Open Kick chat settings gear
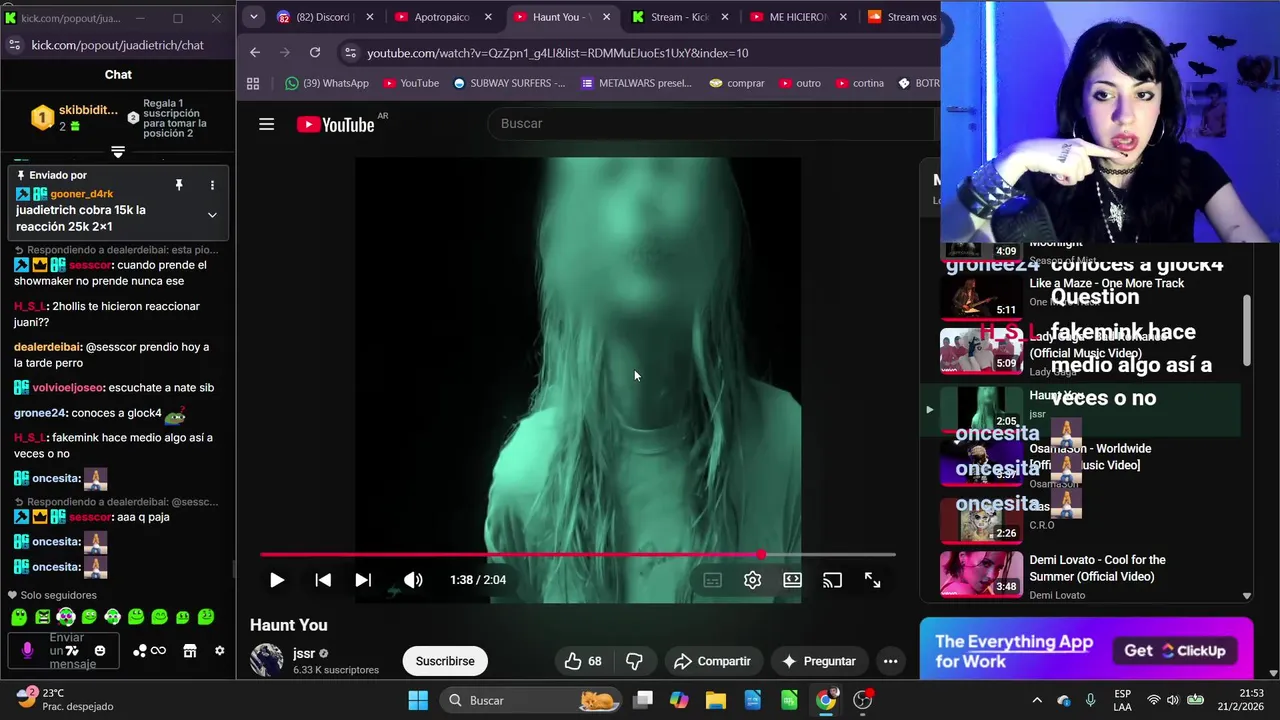The image size is (1280, 720). (x=220, y=651)
